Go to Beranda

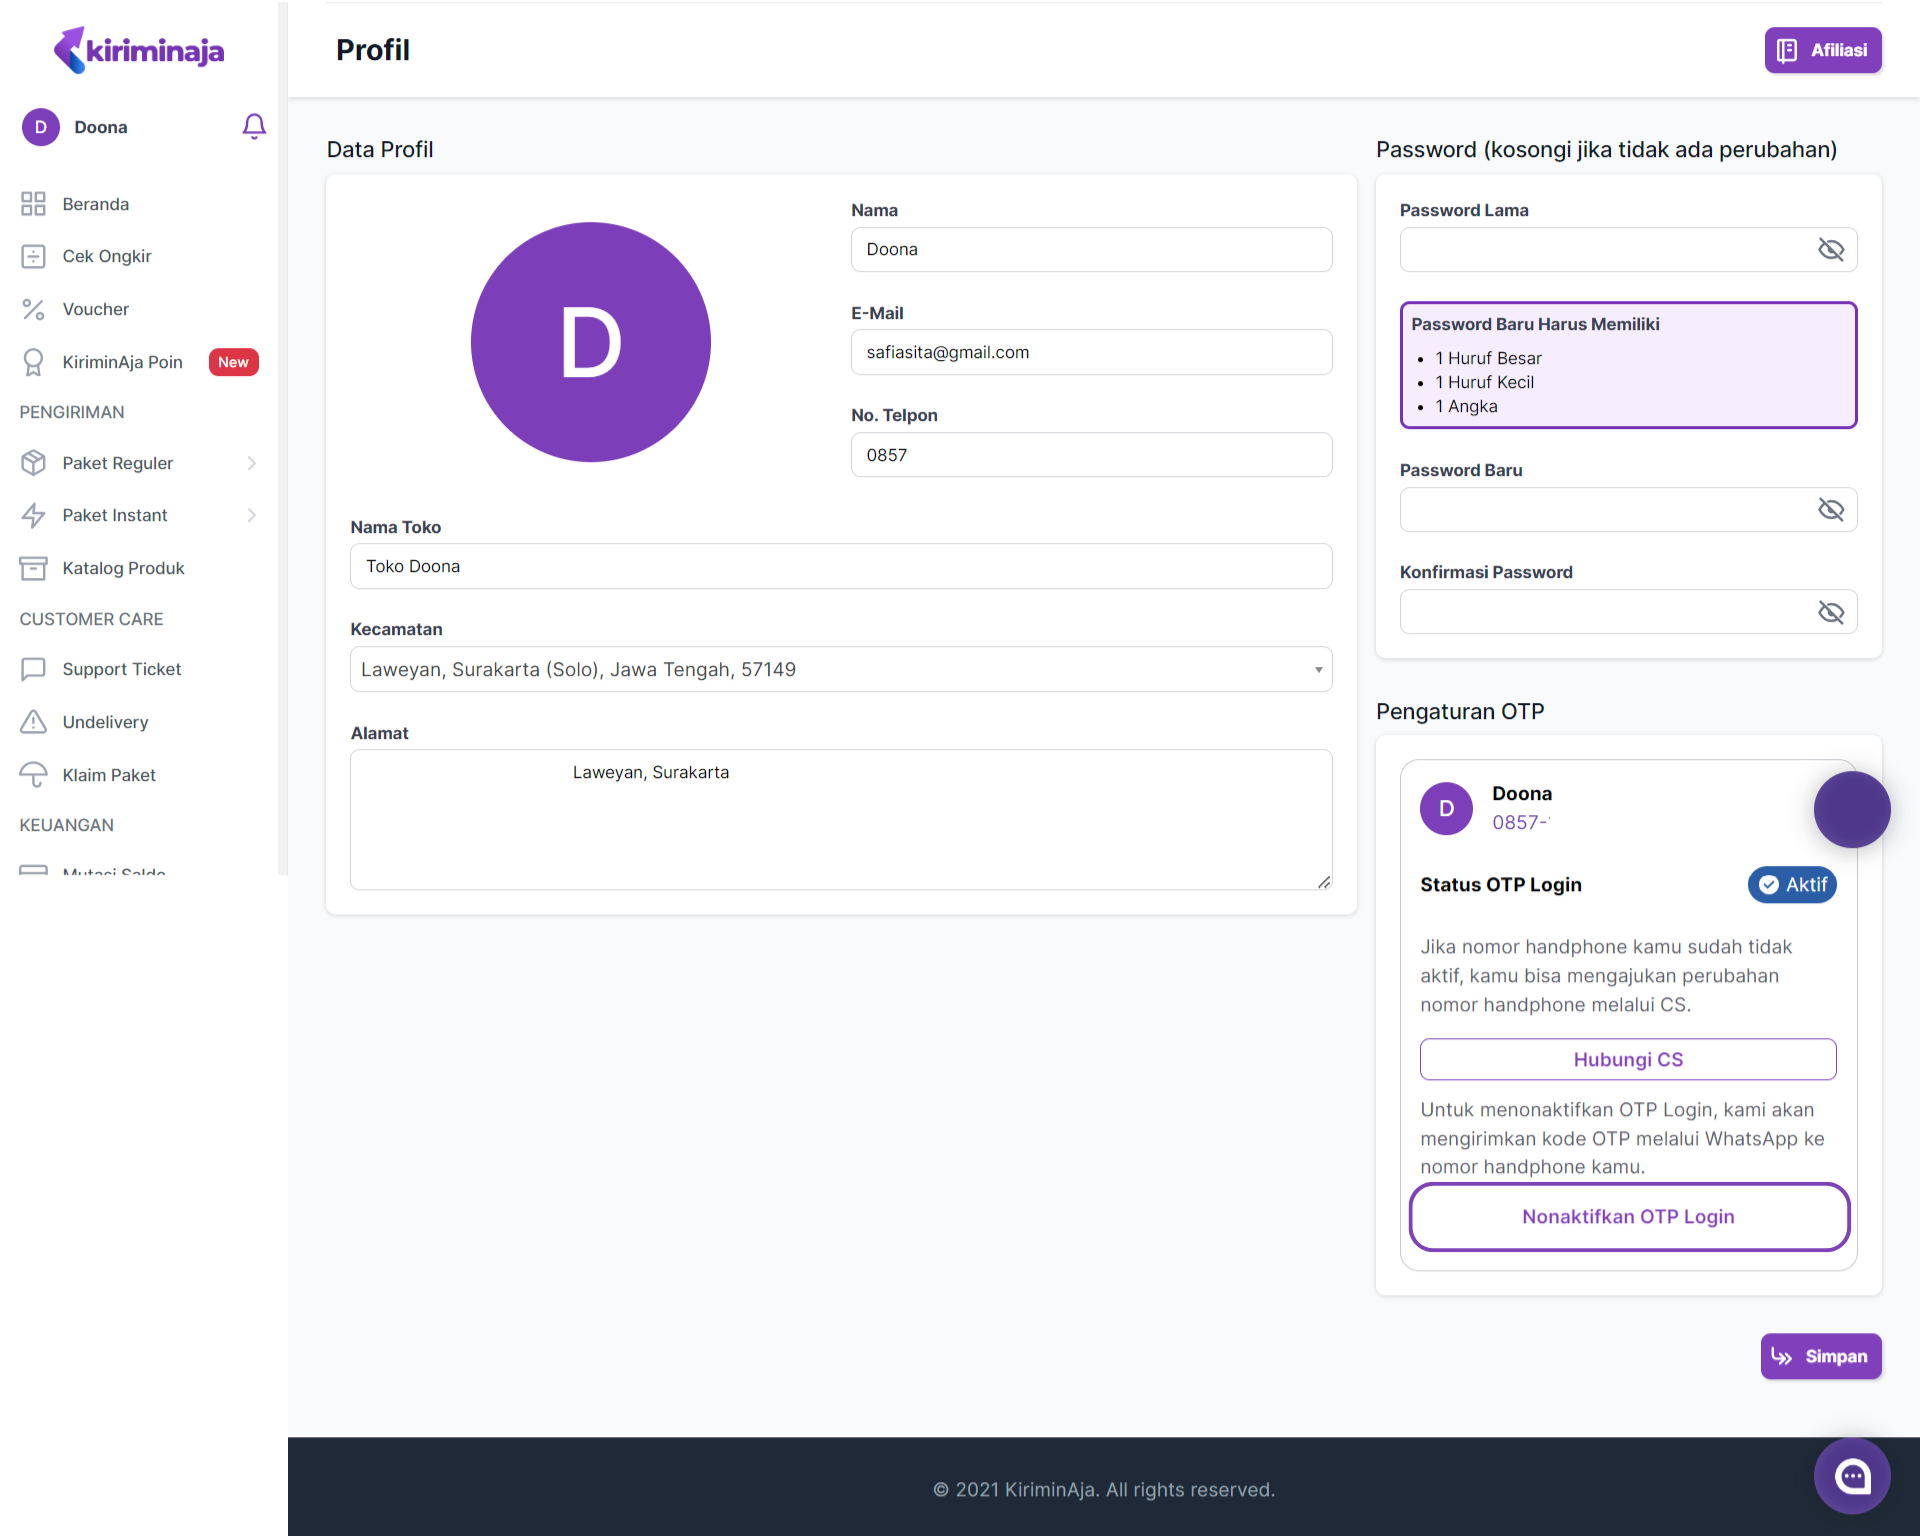pos(96,204)
